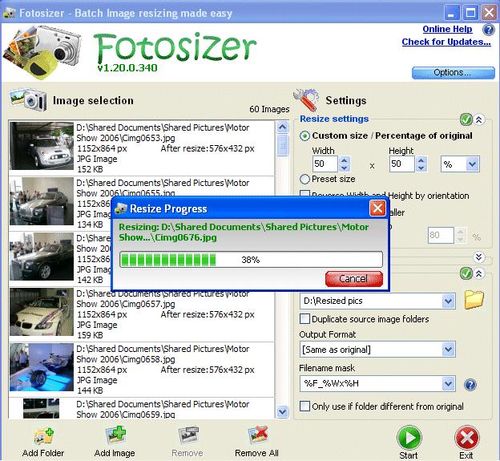Select the Cimg0653.jpg thumbnail
500x461 pixels.
click(42, 146)
